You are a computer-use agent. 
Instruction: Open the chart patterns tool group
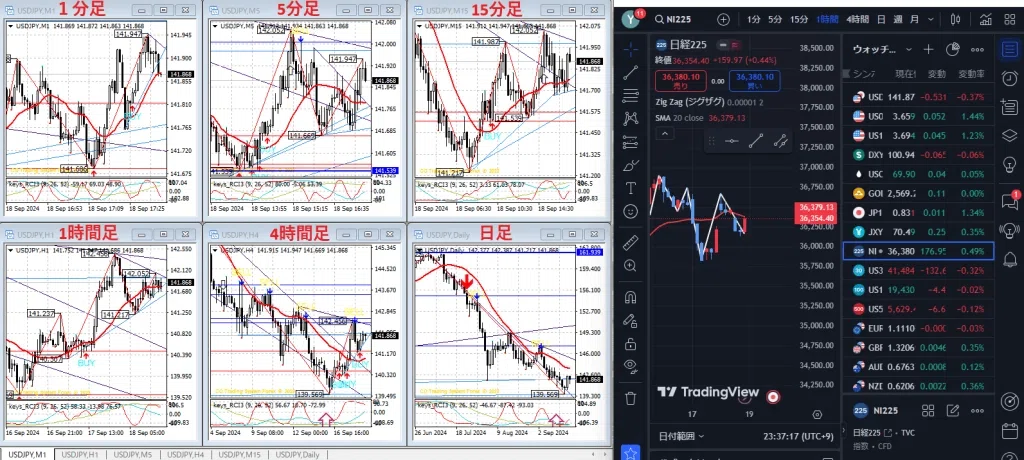(x=631, y=118)
